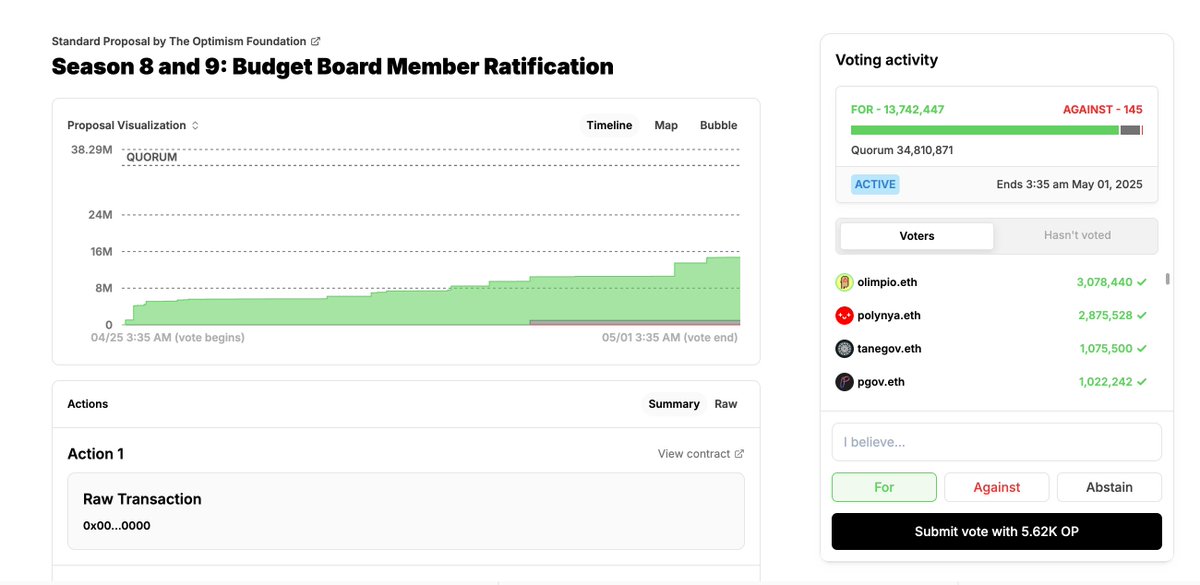Choose the For vote option
This screenshot has width=1200, height=585.
tap(884, 487)
